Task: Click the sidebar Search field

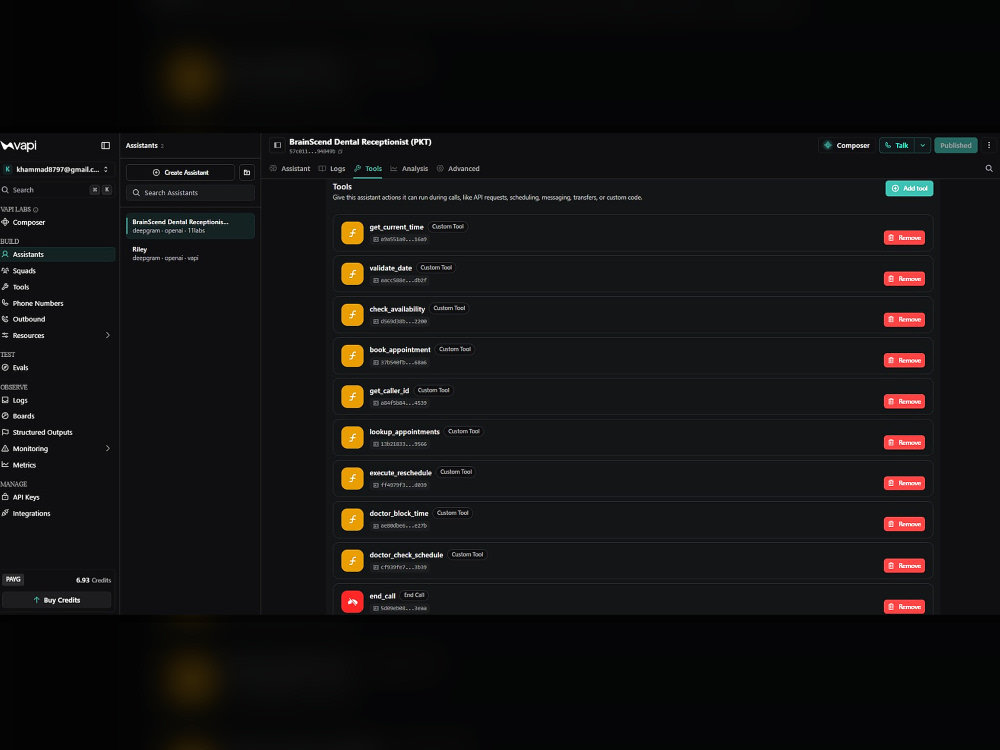Action: point(57,190)
